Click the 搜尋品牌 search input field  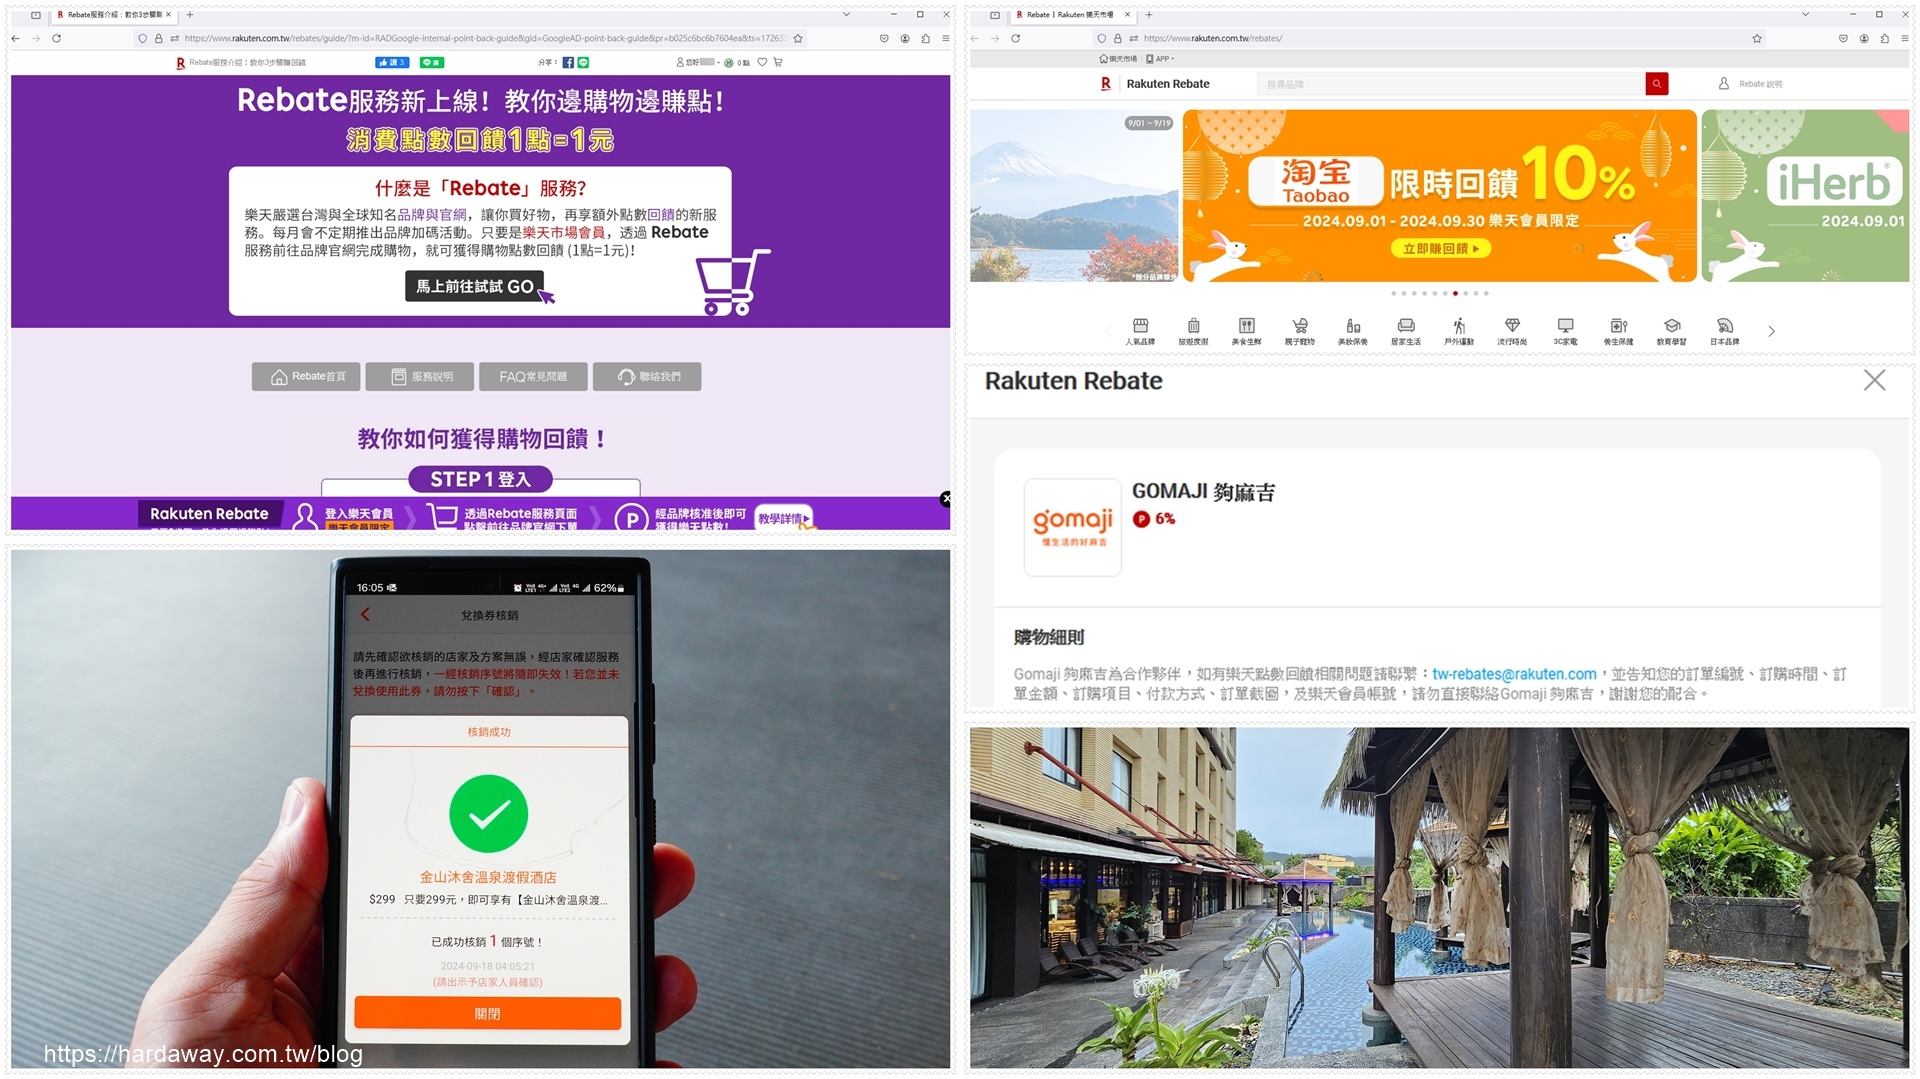coord(1451,84)
